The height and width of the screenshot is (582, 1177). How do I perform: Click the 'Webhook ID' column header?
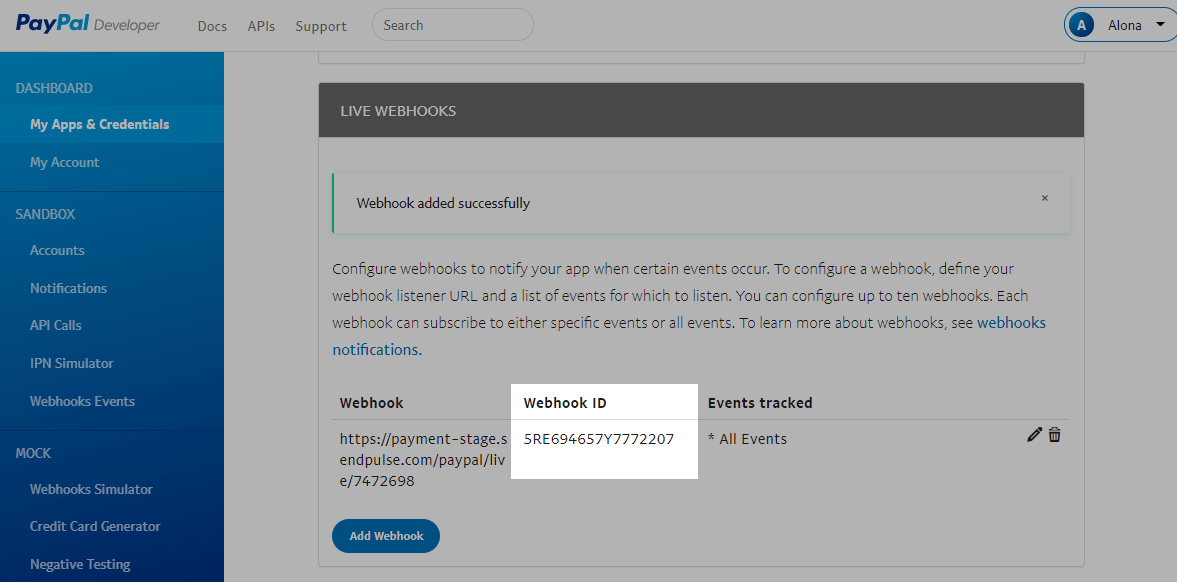tap(565, 403)
